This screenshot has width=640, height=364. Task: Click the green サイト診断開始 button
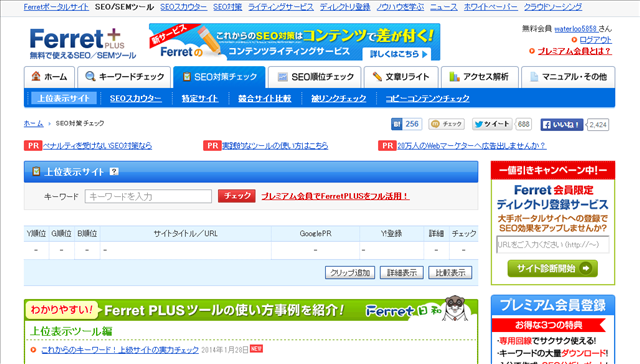coord(553,269)
